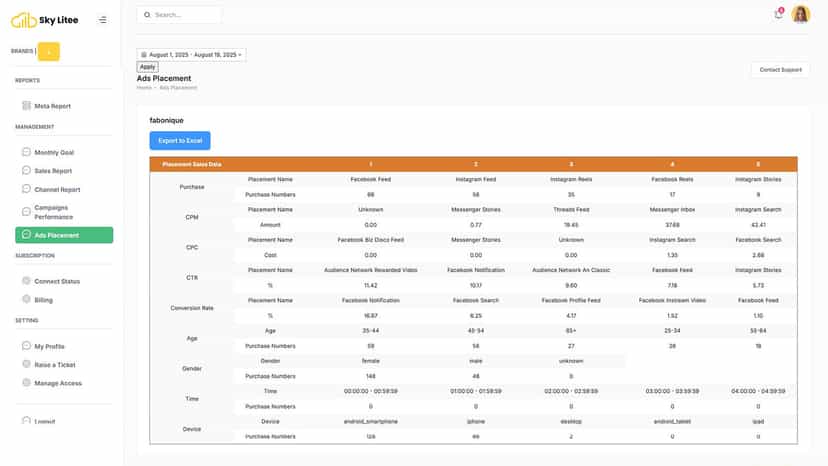This screenshot has height=466, width=828.
Task: Click the Meta Report icon
Action: (x=26, y=106)
